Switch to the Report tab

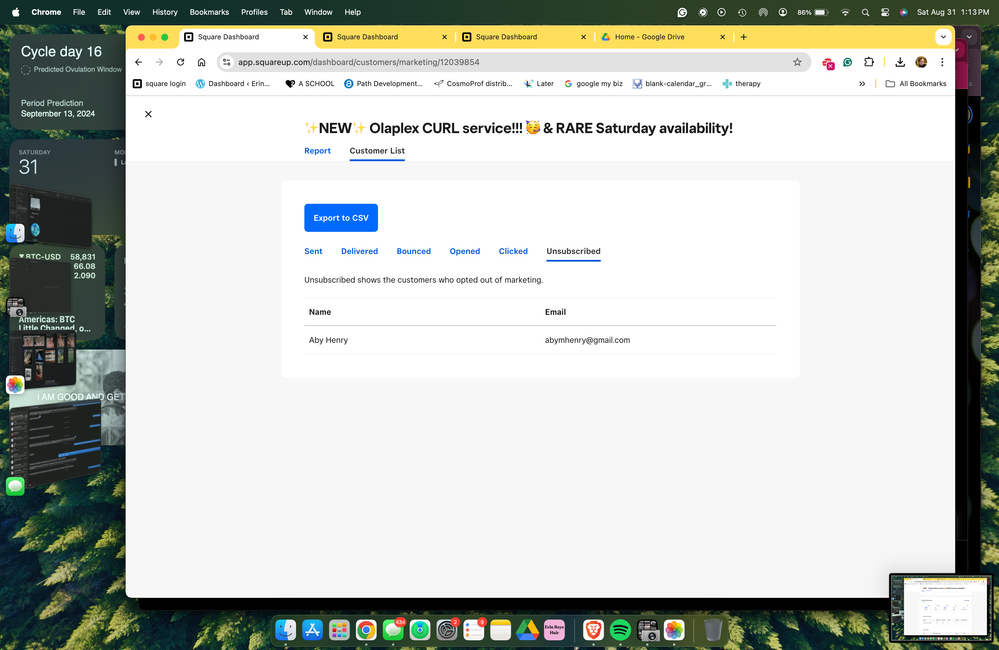point(317,151)
